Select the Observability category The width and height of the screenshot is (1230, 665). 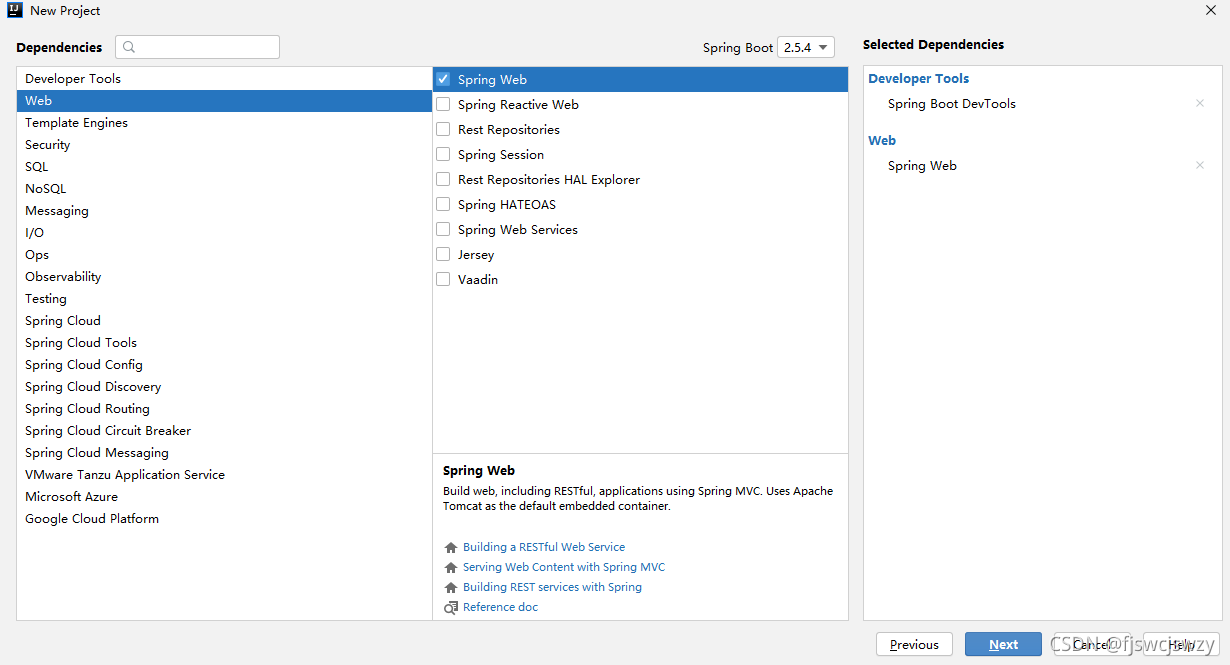(x=224, y=276)
